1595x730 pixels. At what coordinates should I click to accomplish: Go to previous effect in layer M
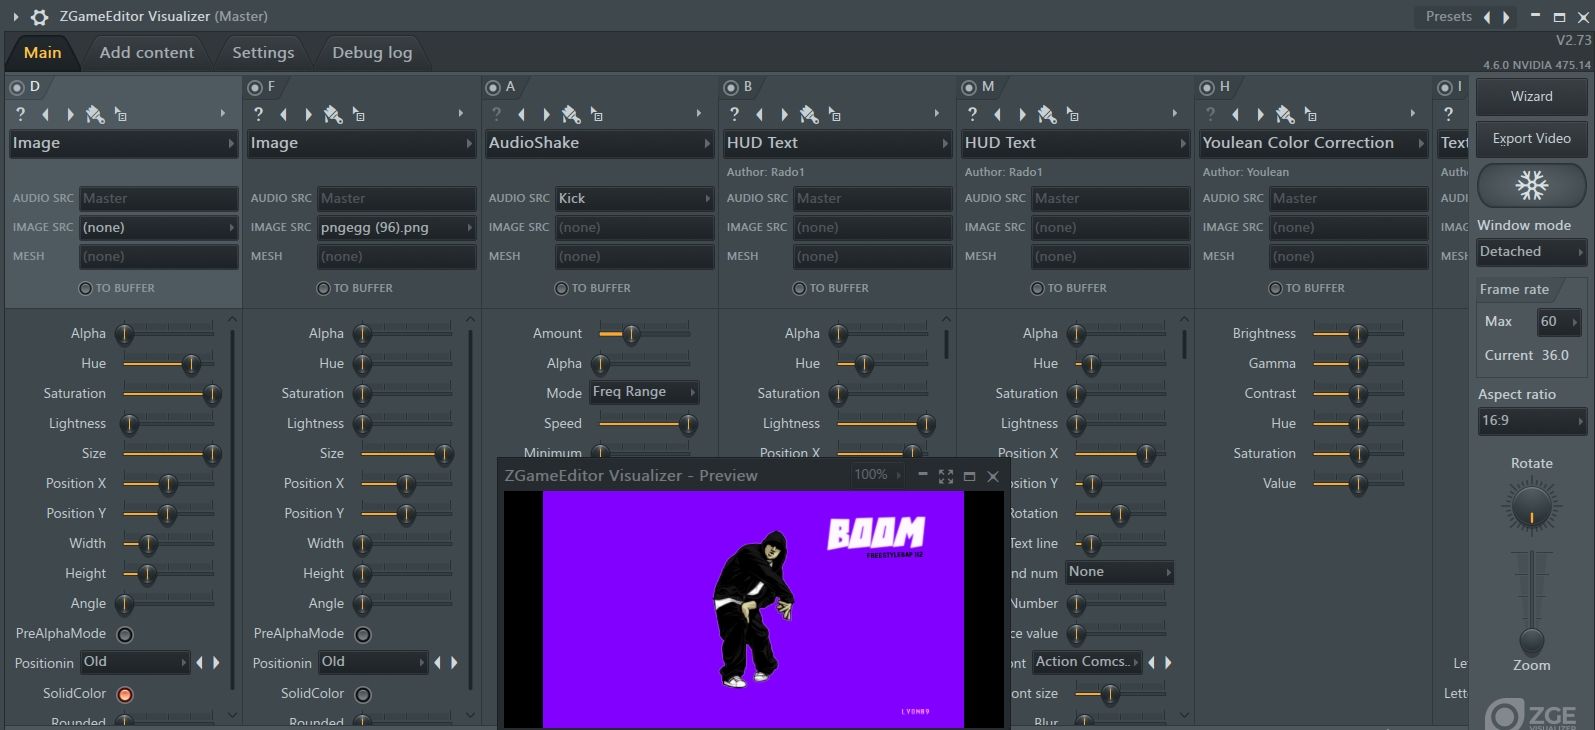pos(997,114)
